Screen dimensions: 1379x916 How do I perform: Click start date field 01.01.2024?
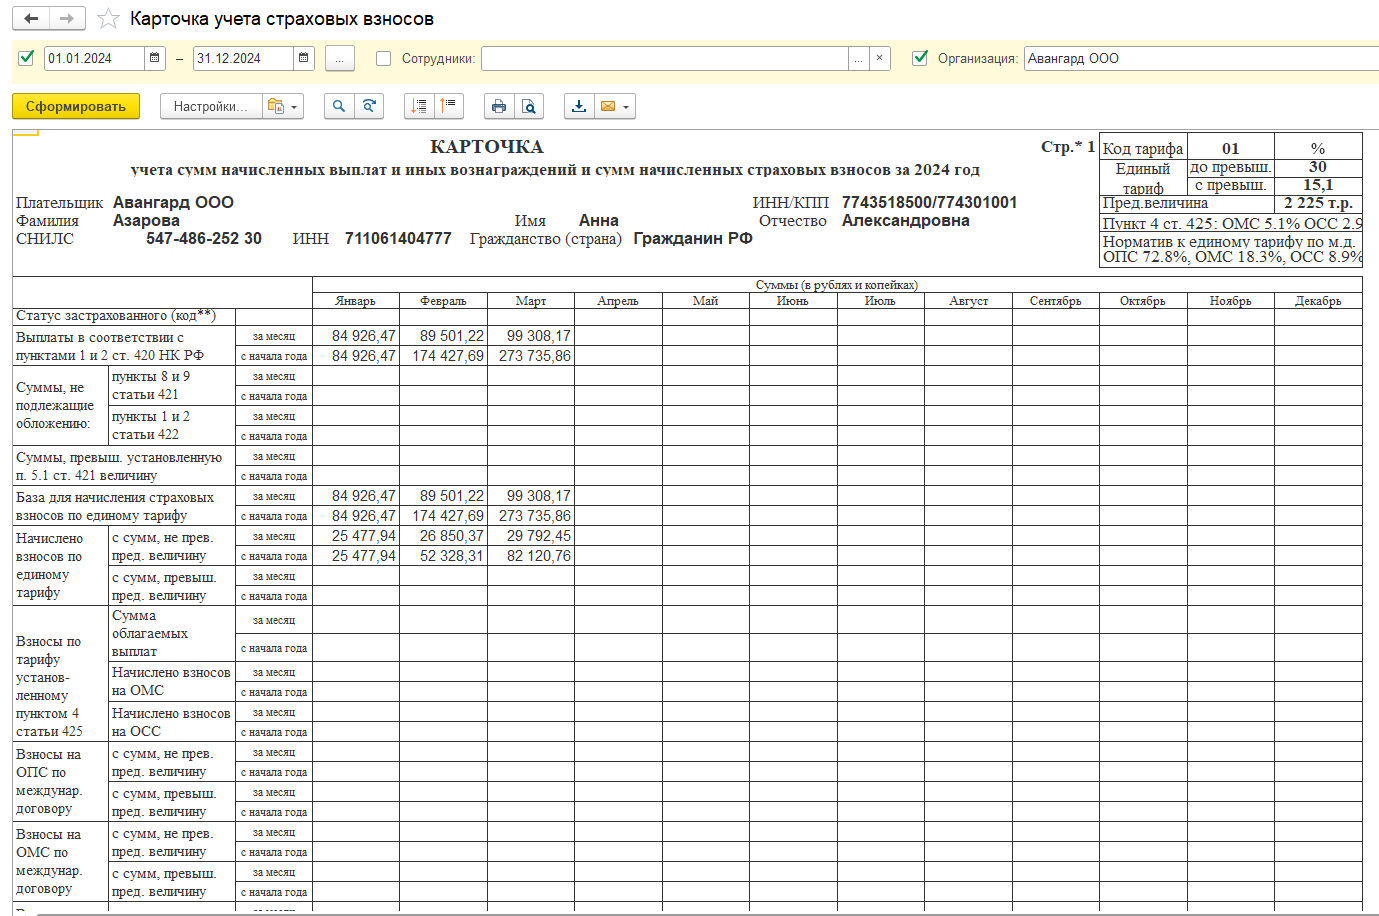pyautogui.click(x=95, y=58)
